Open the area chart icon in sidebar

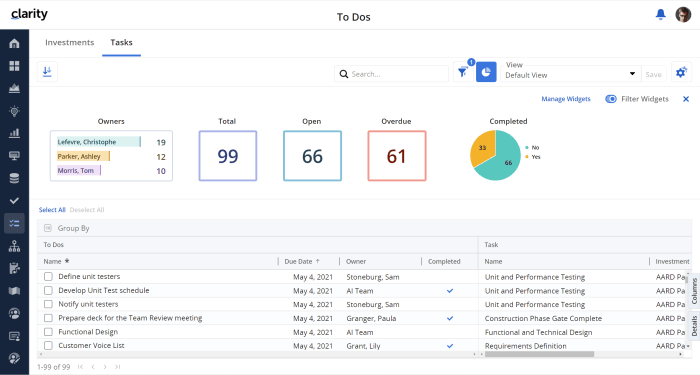[14, 88]
